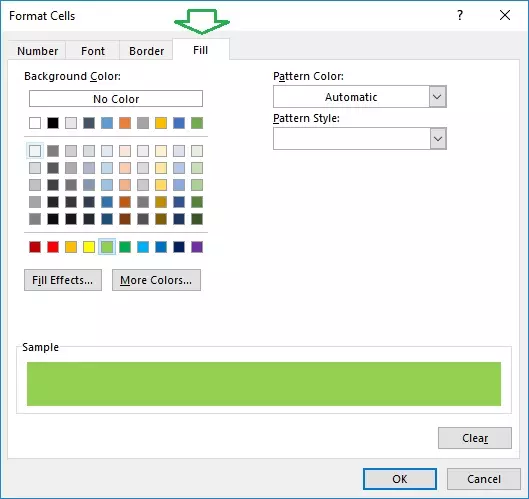Pick the purple standard color swatch

[197, 247]
